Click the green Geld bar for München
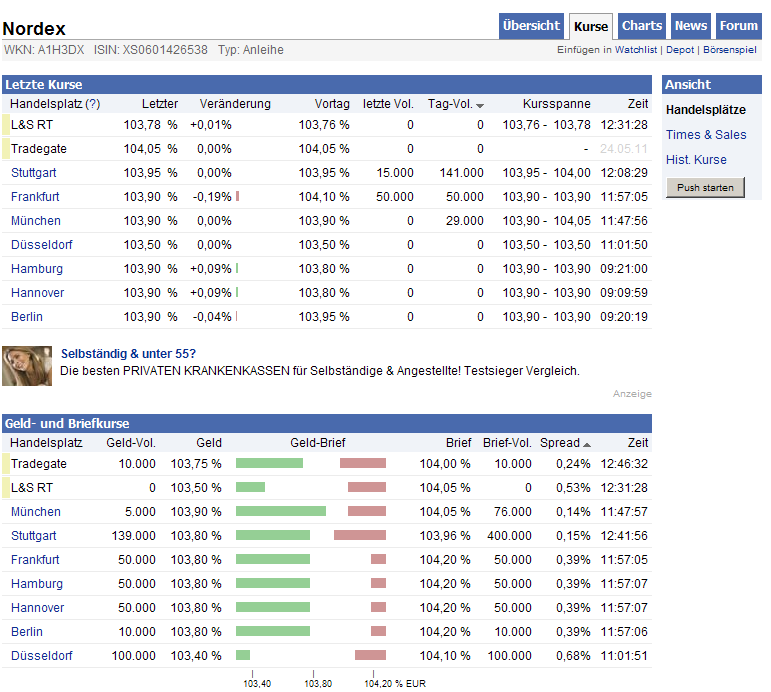This screenshot has width=771, height=692. [281, 511]
